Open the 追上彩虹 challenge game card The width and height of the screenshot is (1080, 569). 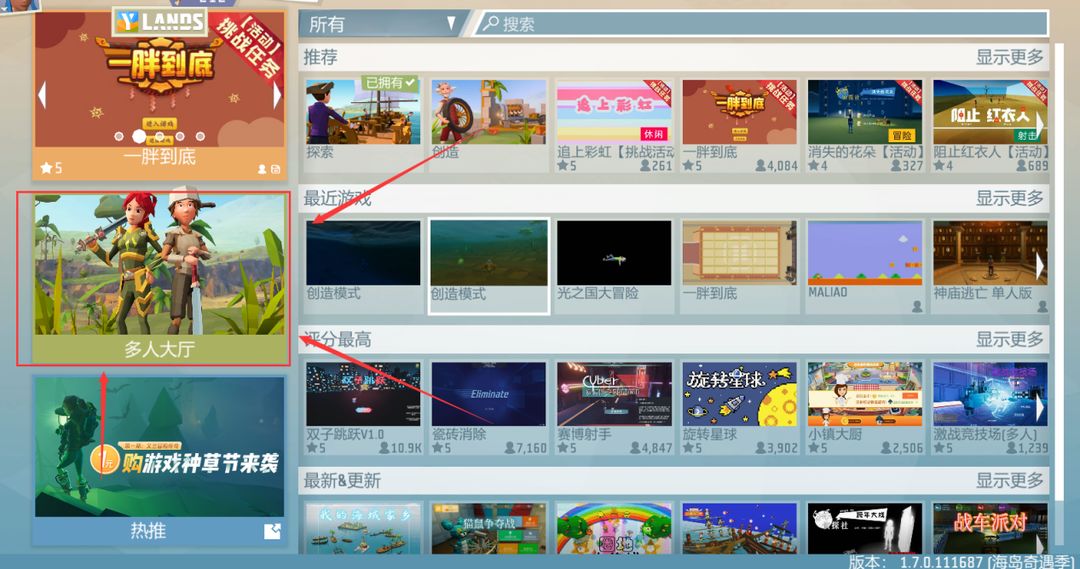click(x=614, y=125)
